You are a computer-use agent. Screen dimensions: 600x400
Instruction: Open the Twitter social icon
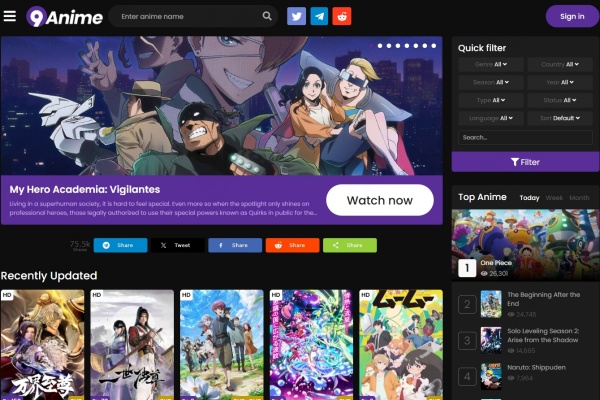[297, 16]
